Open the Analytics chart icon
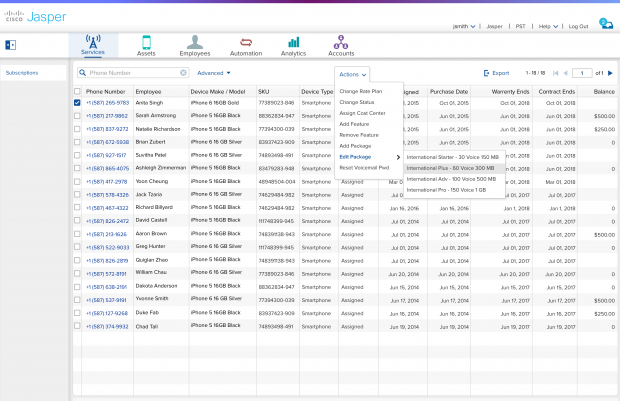 (x=293, y=42)
